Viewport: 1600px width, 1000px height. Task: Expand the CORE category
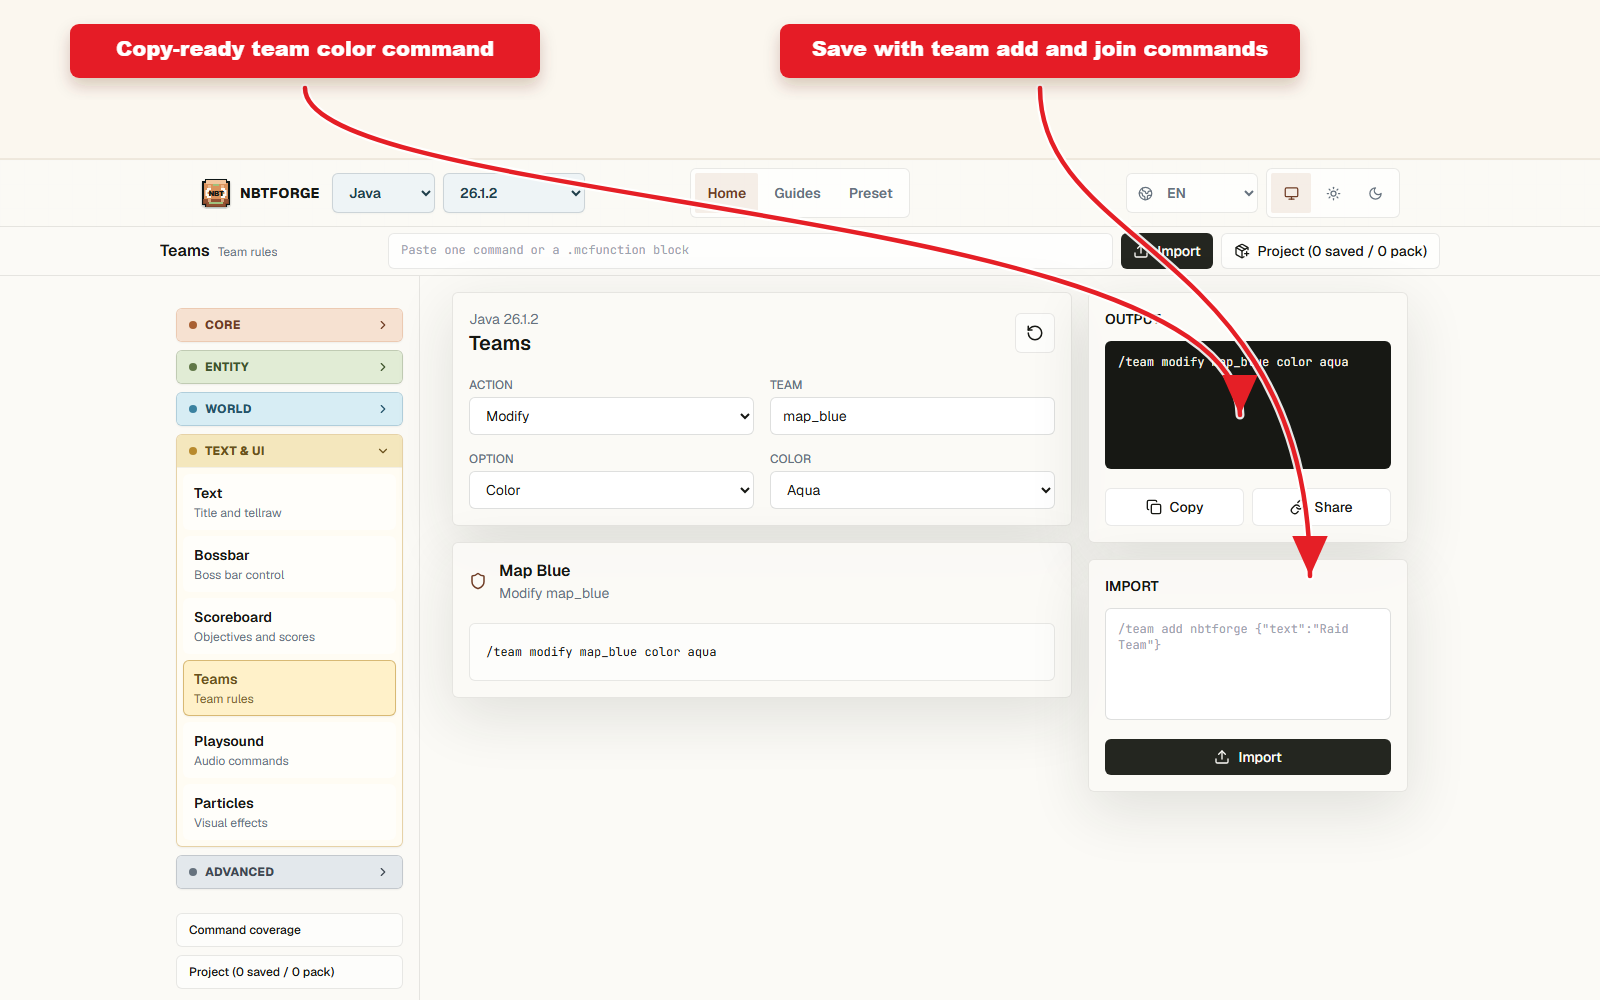tap(289, 325)
